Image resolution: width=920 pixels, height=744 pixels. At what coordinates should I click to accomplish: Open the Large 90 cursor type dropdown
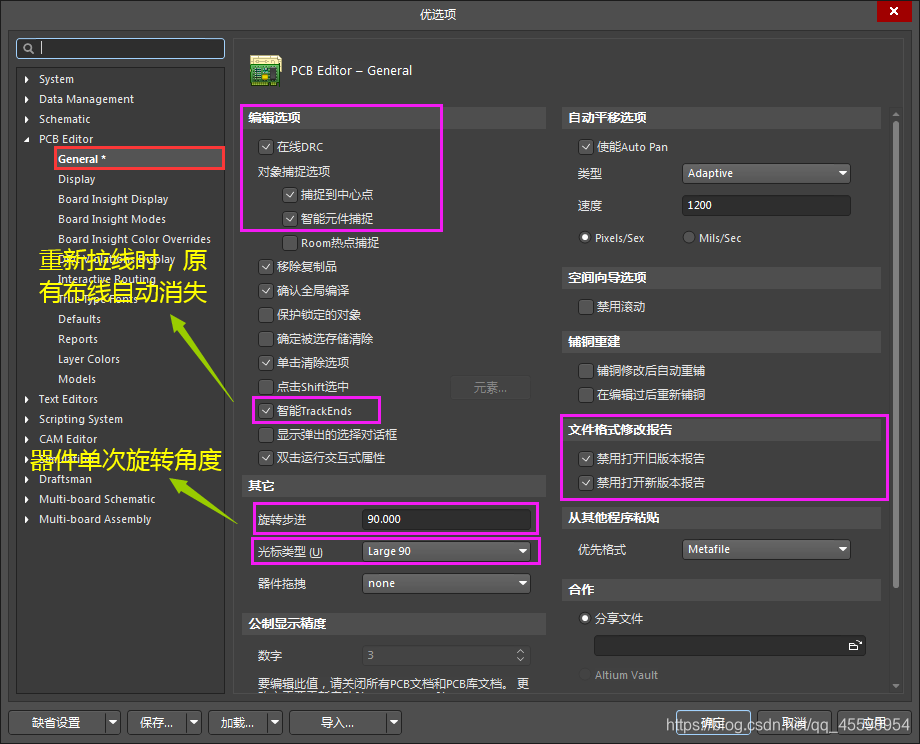click(x=447, y=551)
